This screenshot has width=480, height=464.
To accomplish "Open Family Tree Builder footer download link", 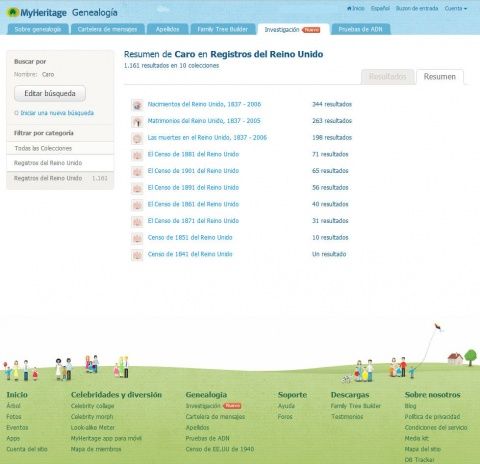I will pyautogui.click(x=356, y=406).
